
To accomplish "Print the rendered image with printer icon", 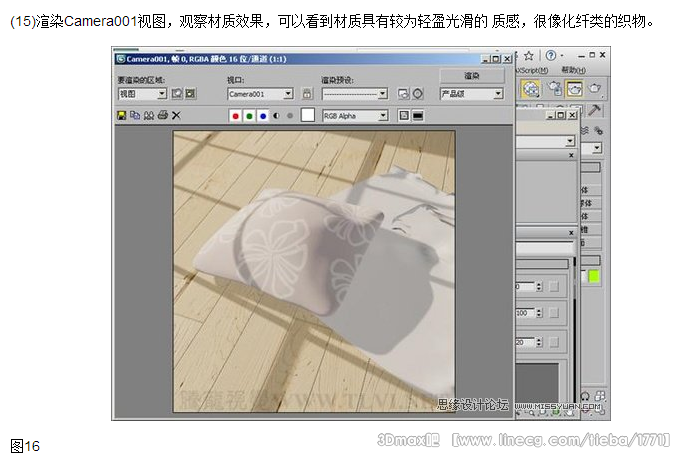I will click(163, 115).
